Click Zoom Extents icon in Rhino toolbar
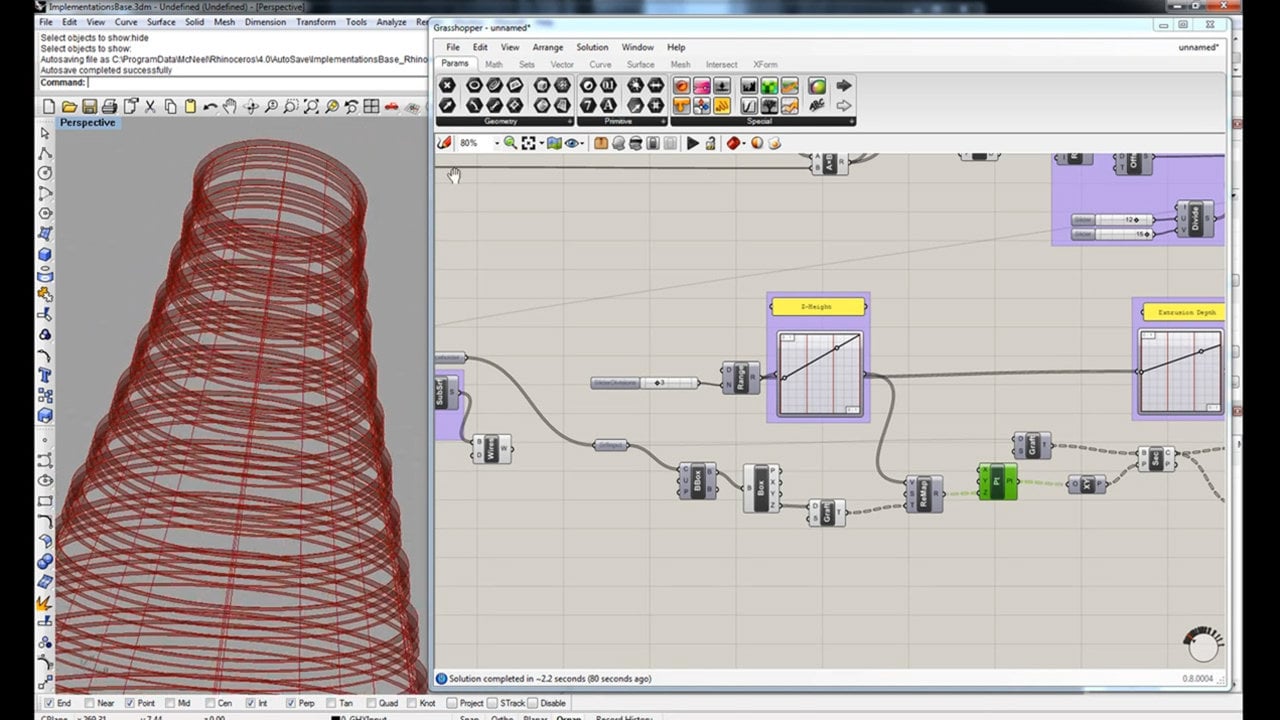The width and height of the screenshot is (1280, 720). click(311, 107)
